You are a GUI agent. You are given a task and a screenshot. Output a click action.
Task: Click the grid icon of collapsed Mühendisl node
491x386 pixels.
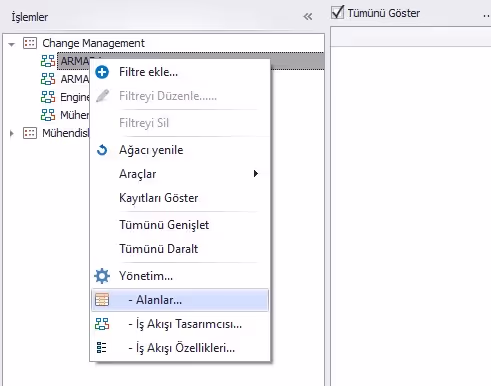[x=30, y=133]
